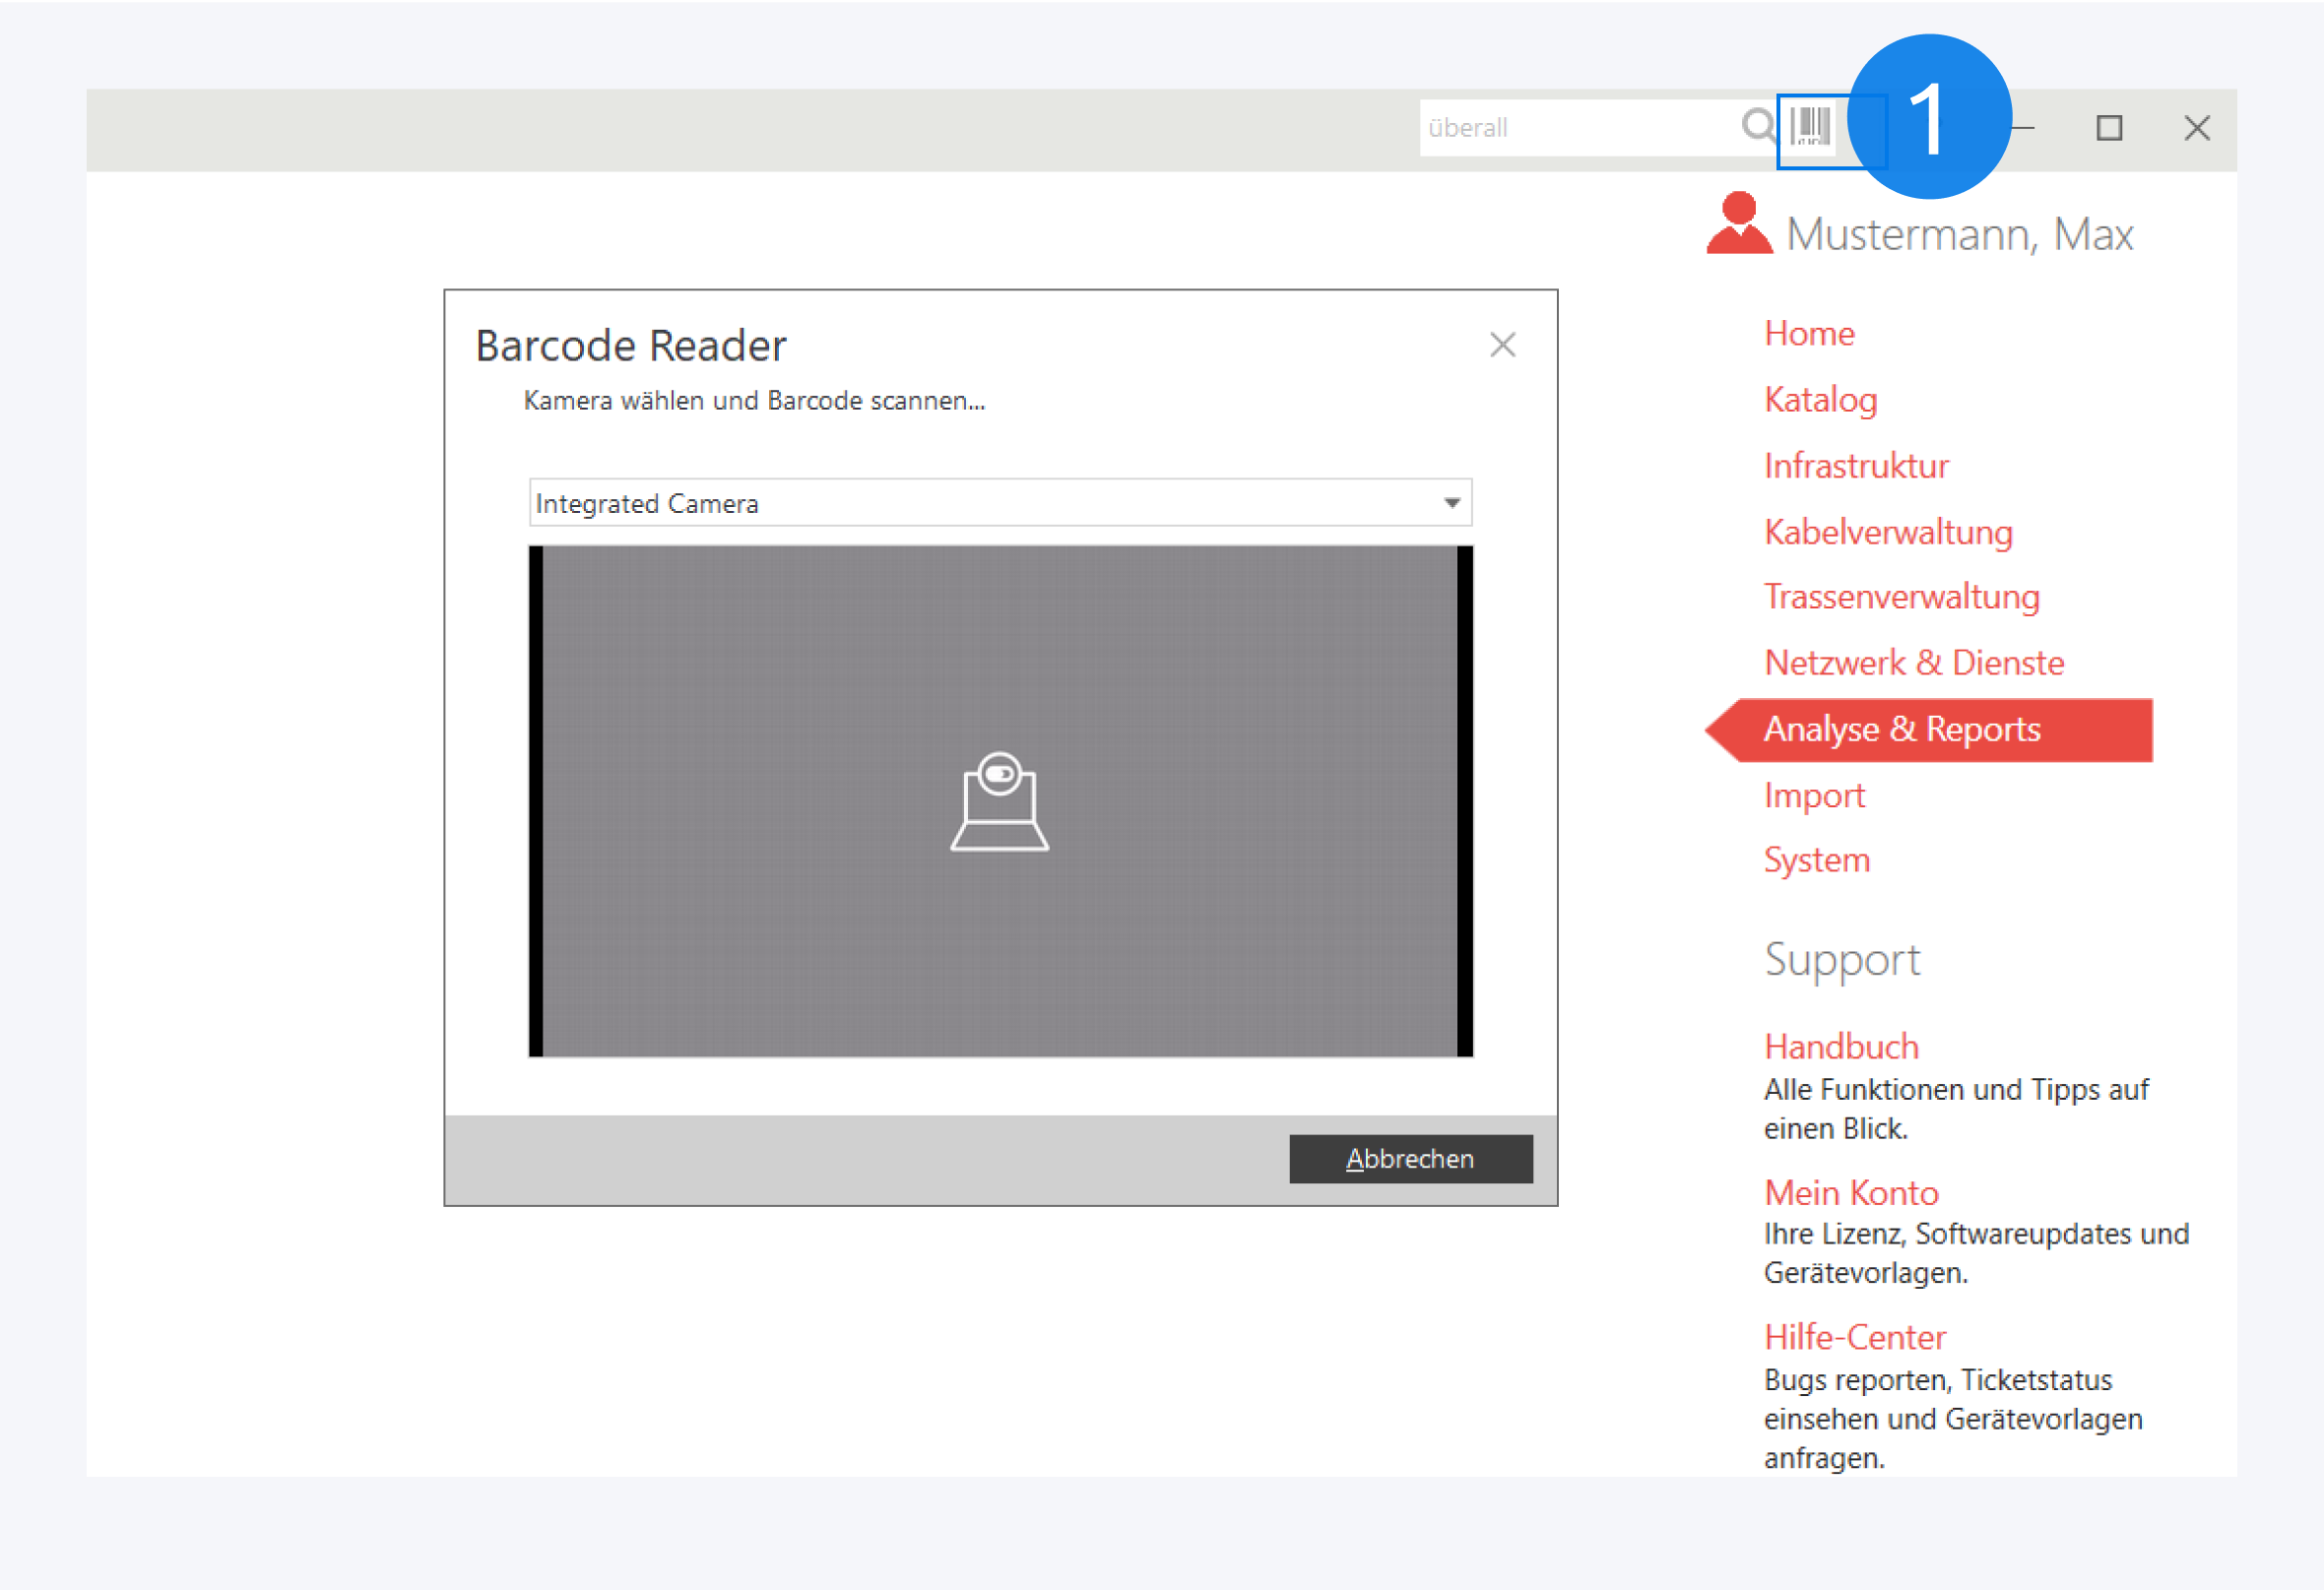Visit the Hilfe-Center link
This screenshot has height=1590, width=2324.
click(x=1854, y=1338)
